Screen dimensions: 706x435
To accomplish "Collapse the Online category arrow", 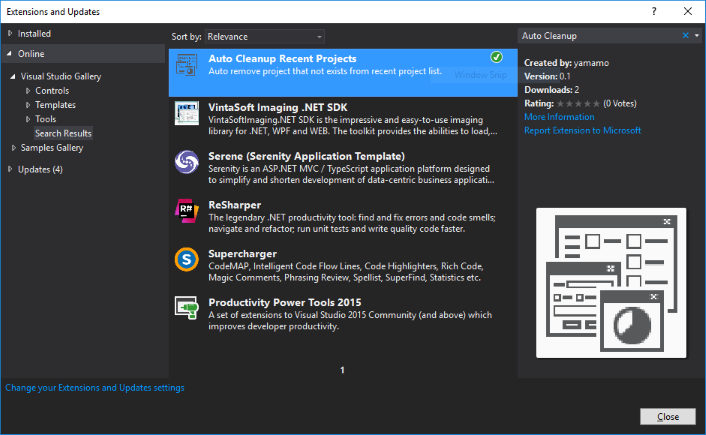I will 9,54.
